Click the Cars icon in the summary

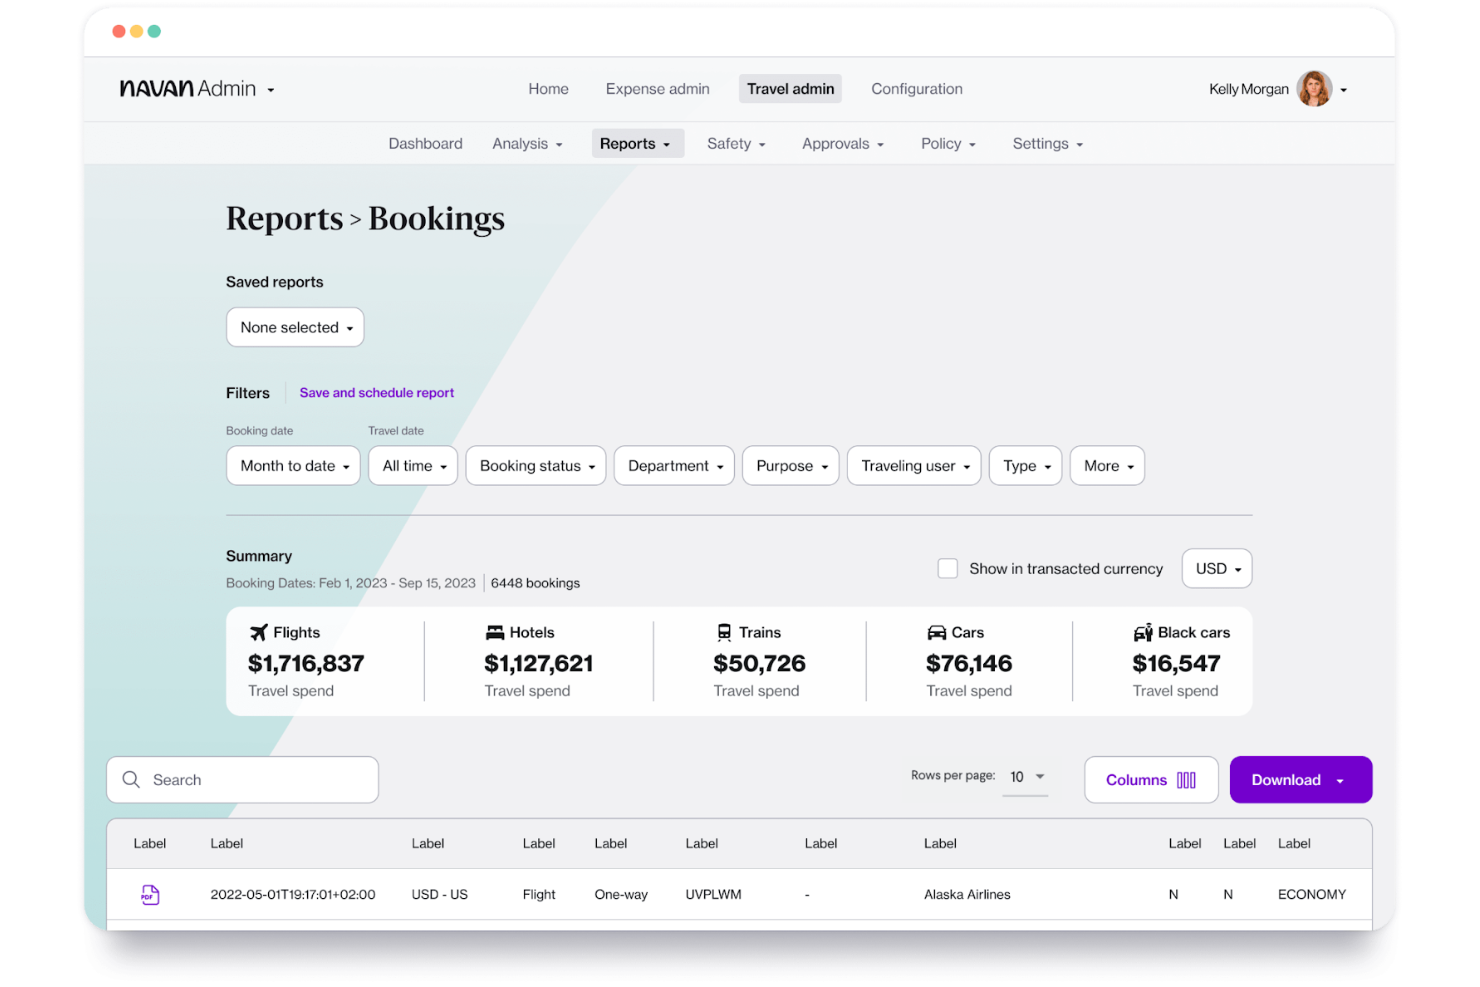[937, 632]
